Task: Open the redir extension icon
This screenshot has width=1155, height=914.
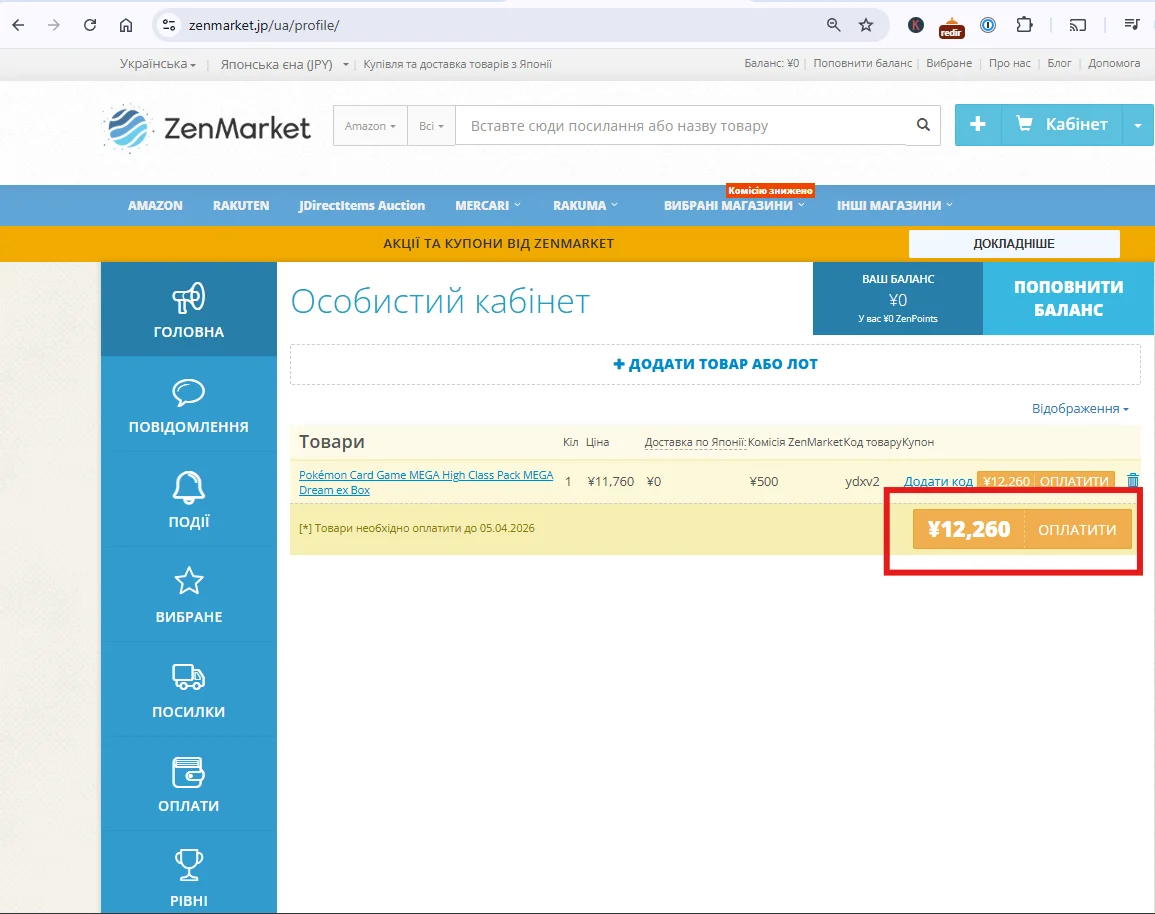Action: pos(951,27)
